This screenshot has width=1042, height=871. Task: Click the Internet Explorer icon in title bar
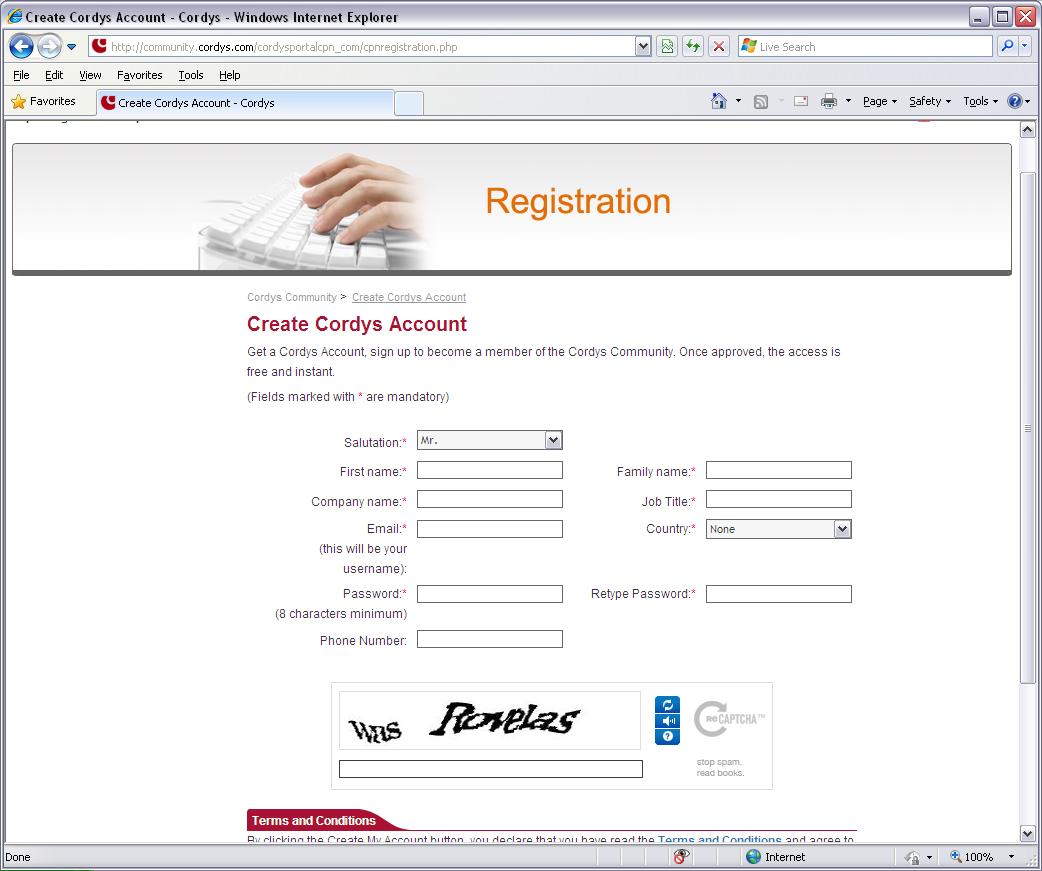click(x=14, y=17)
